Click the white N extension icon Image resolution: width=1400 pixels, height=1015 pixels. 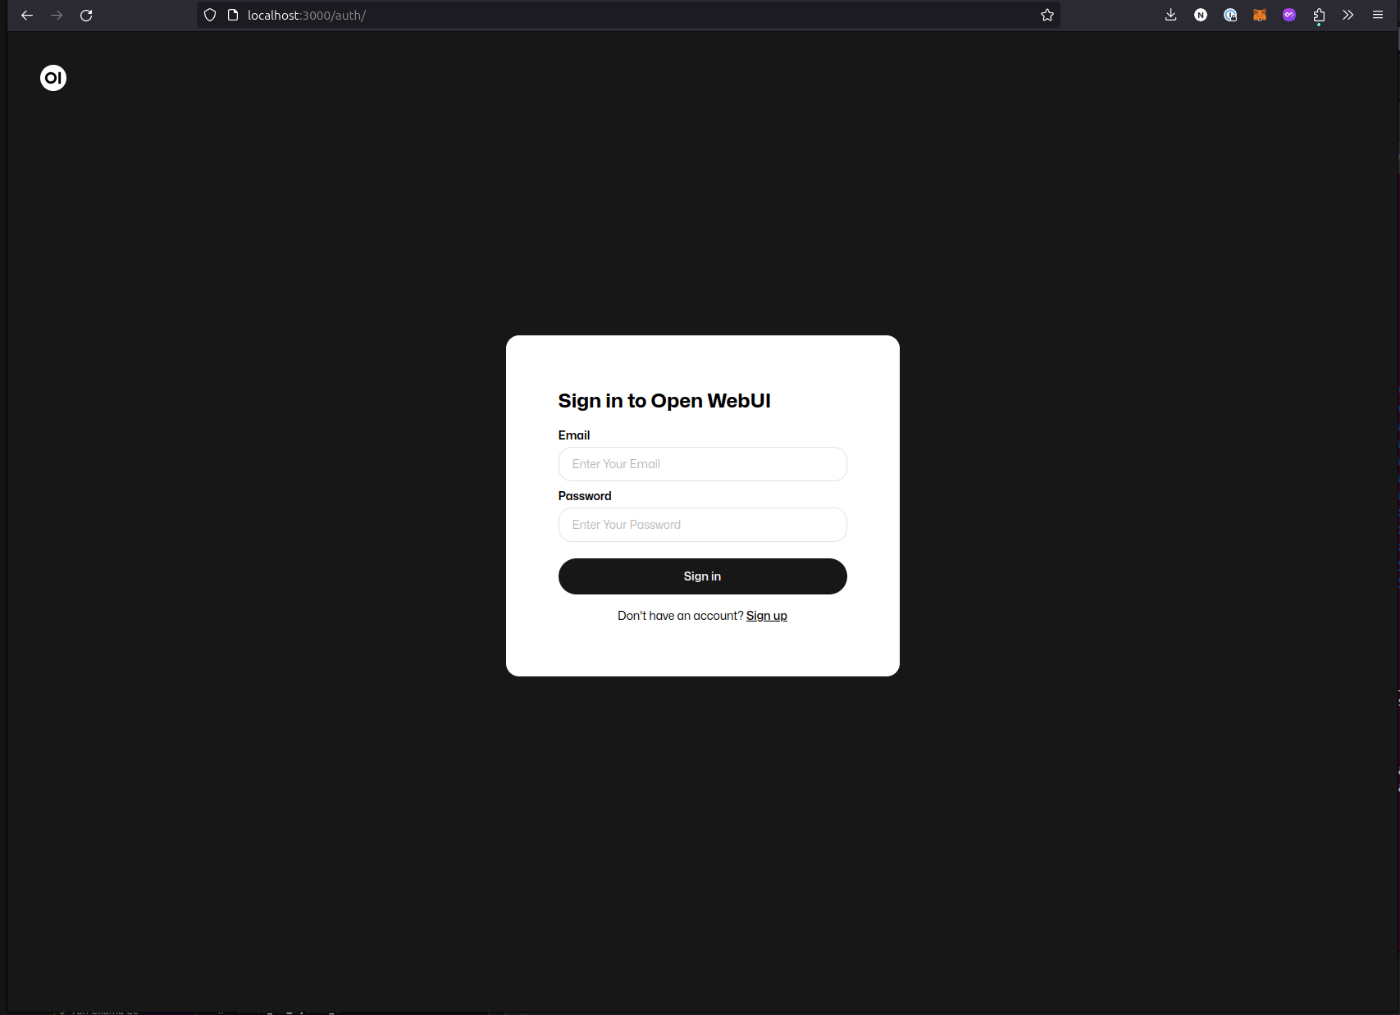pos(1201,15)
